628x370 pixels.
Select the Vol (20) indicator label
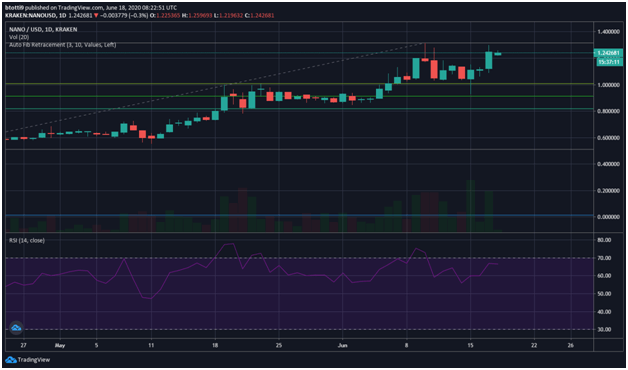[18, 37]
